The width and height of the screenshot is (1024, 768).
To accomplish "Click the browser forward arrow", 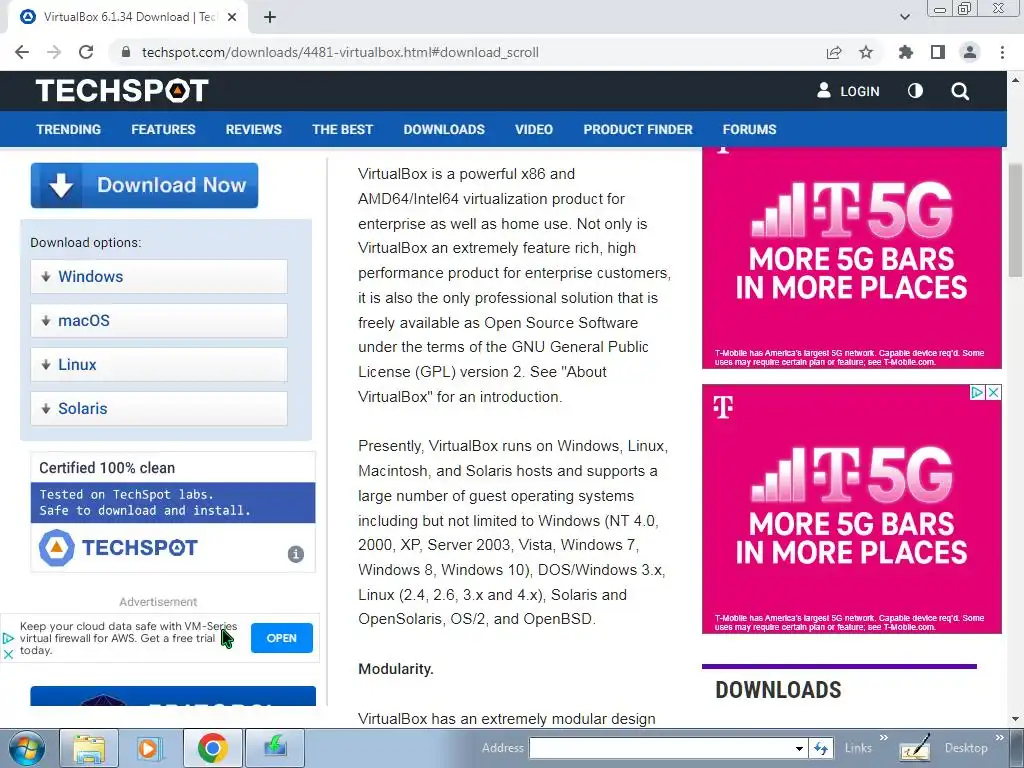I will click(54, 52).
